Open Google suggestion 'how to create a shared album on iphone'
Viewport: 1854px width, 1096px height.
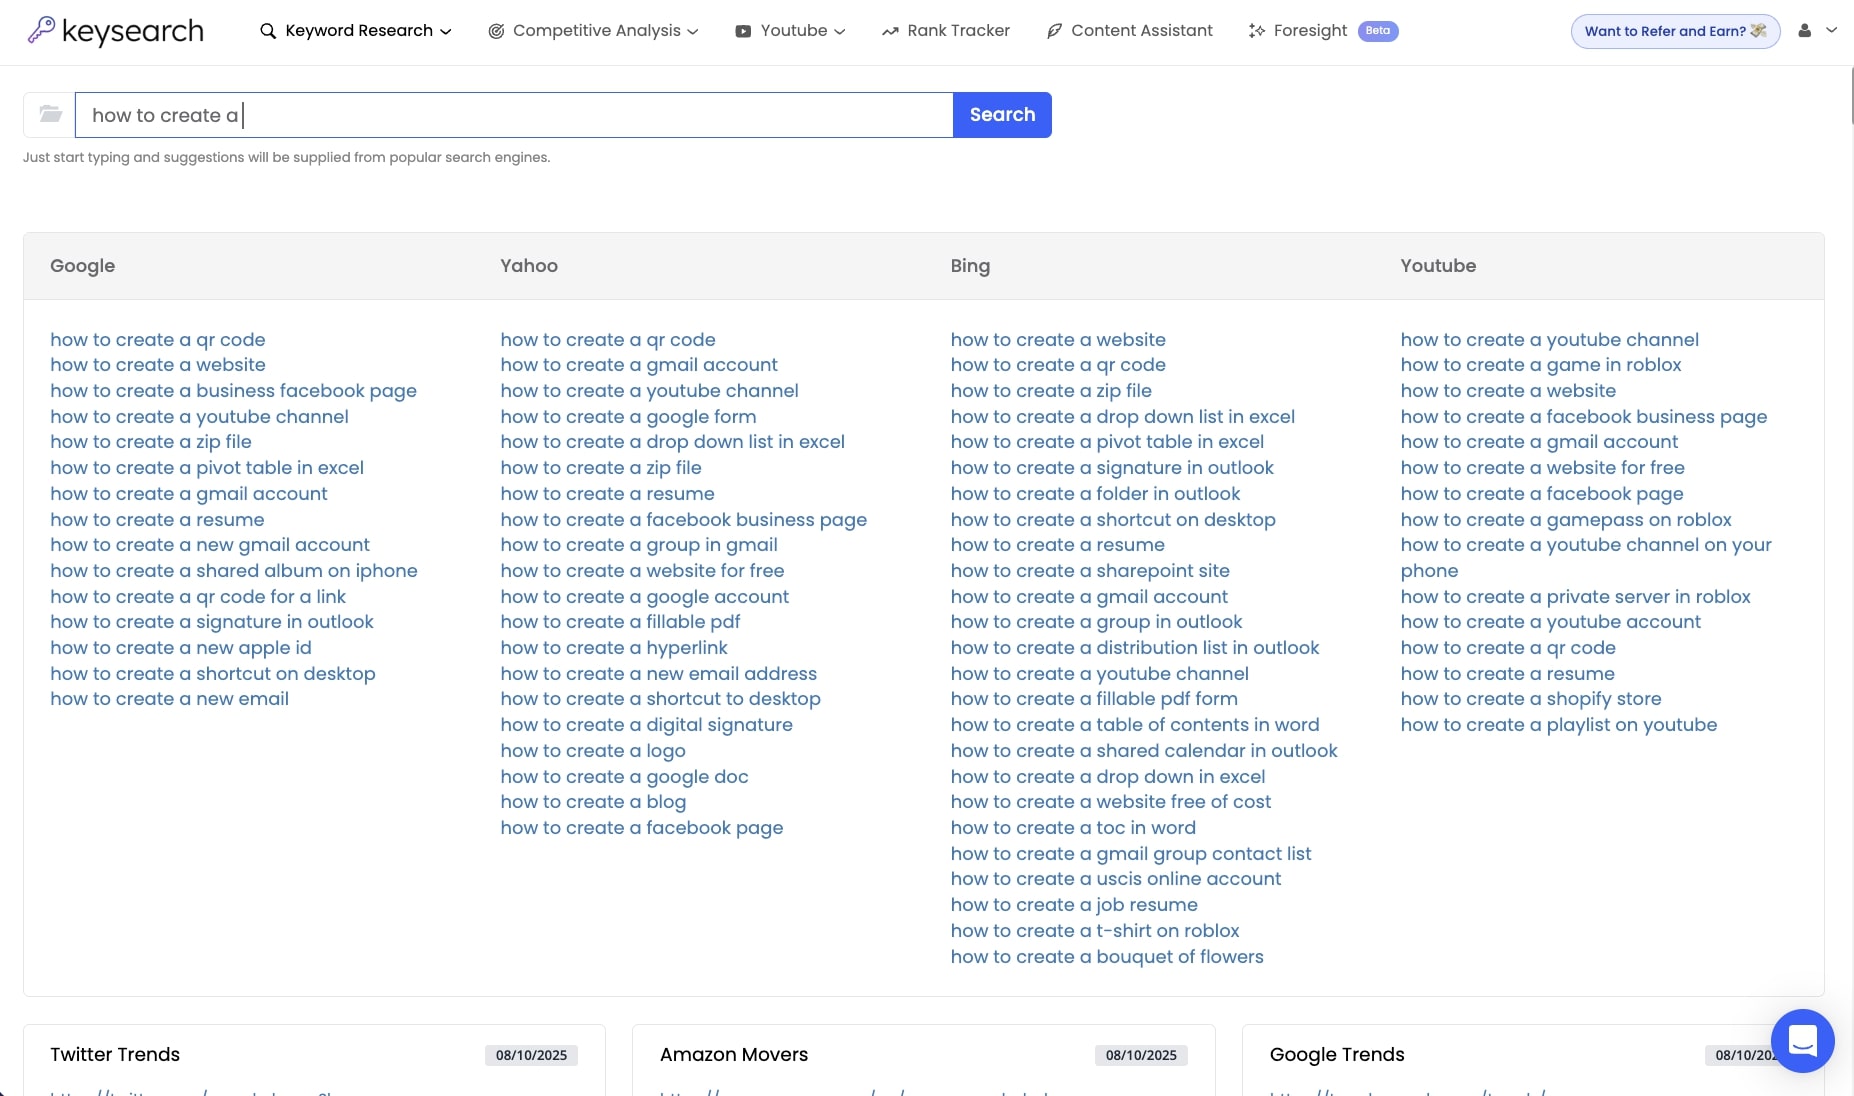[234, 571]
